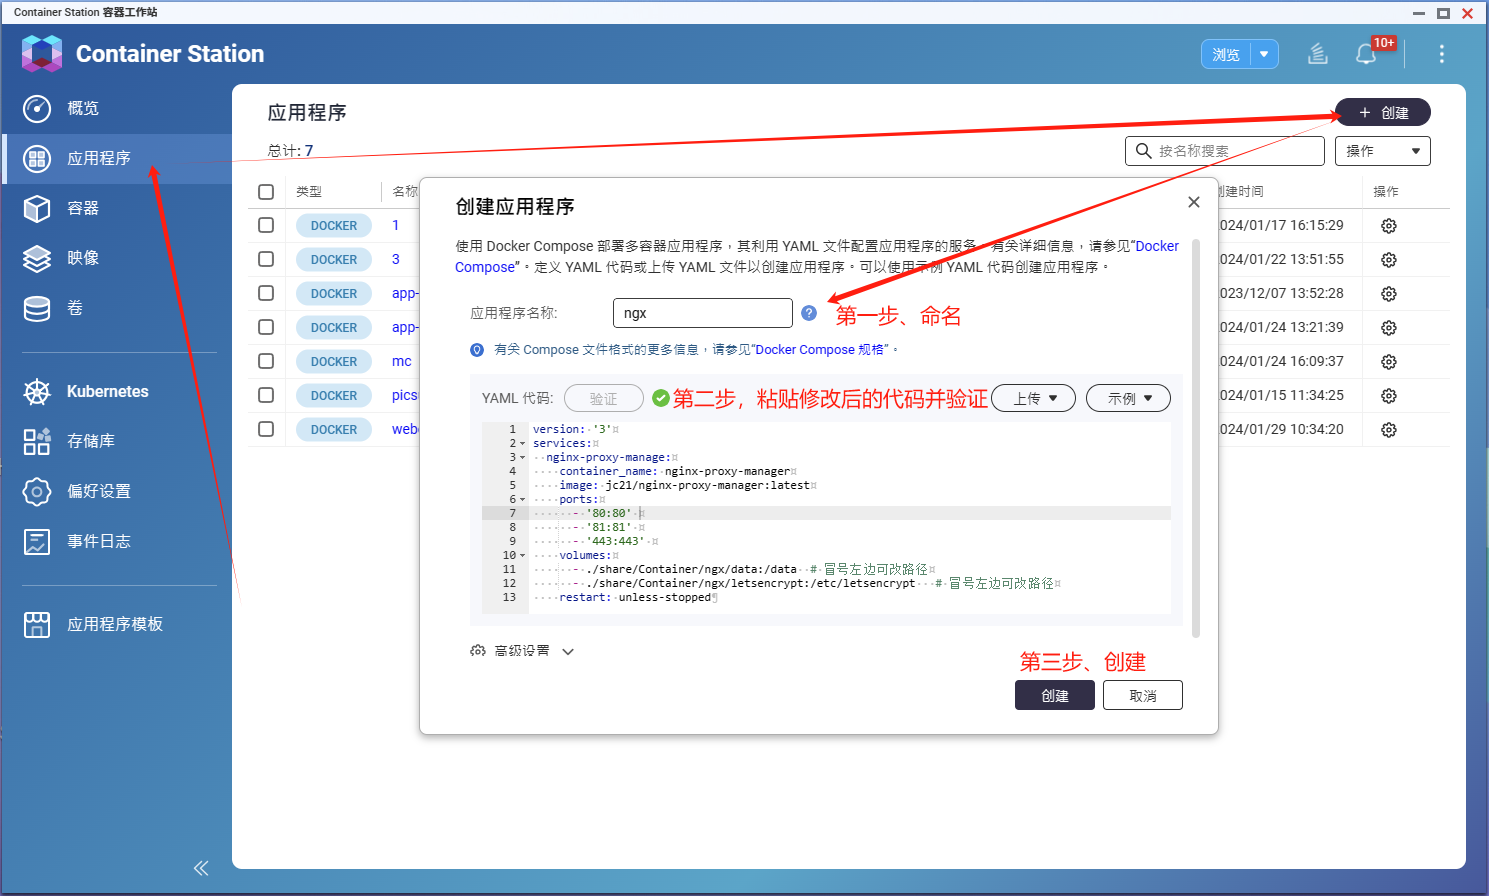Open the background tasks stack icon
The image size is (1489, 896).
[1318, 54]
